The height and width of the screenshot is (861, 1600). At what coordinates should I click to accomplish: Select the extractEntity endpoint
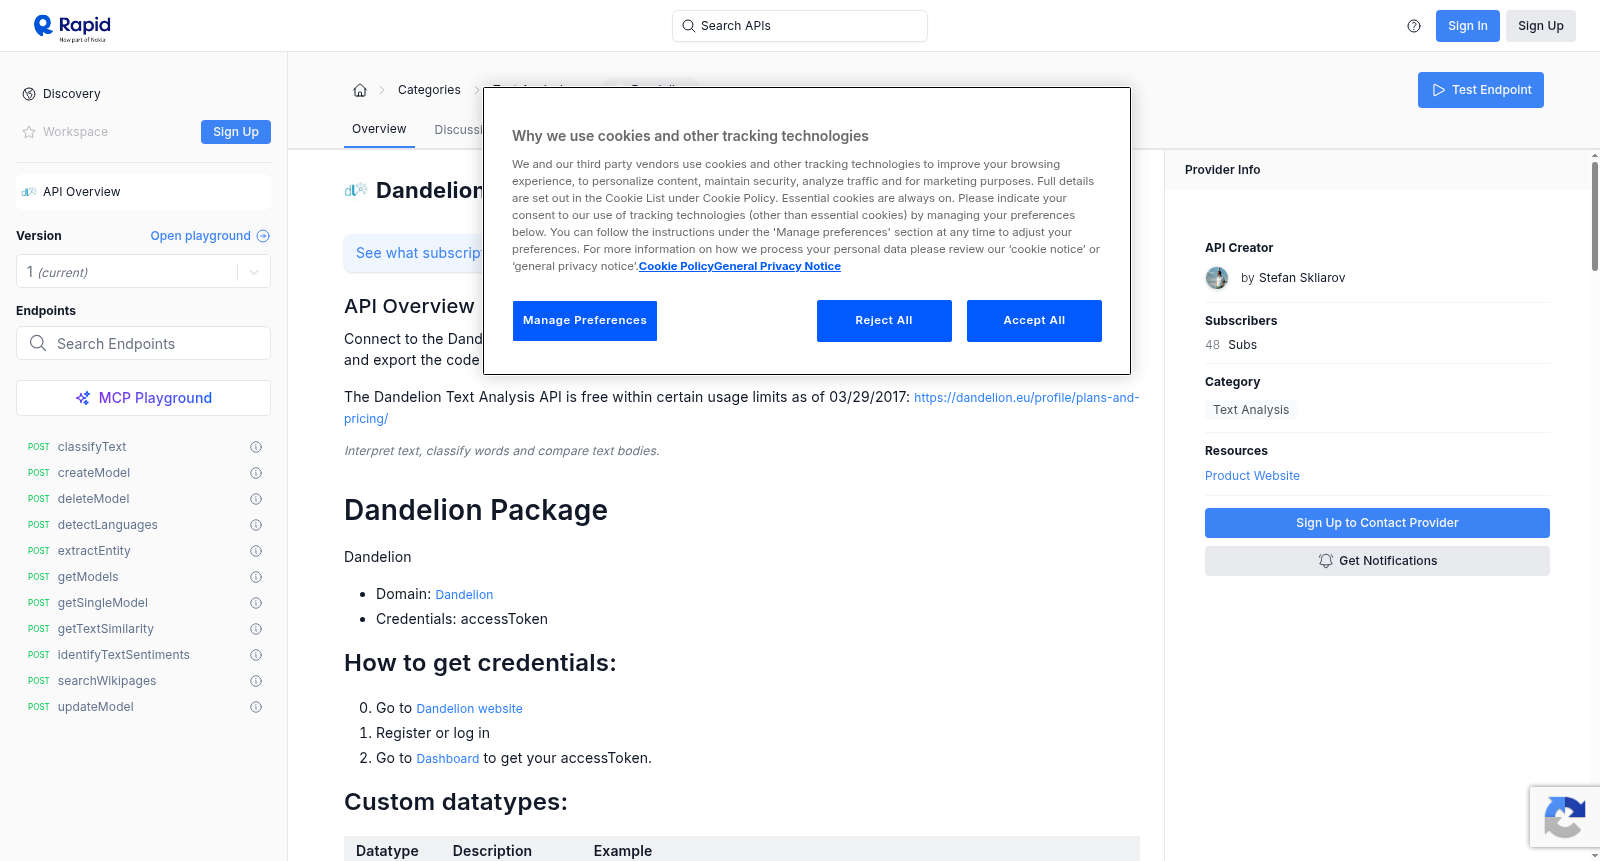(94, 551)
